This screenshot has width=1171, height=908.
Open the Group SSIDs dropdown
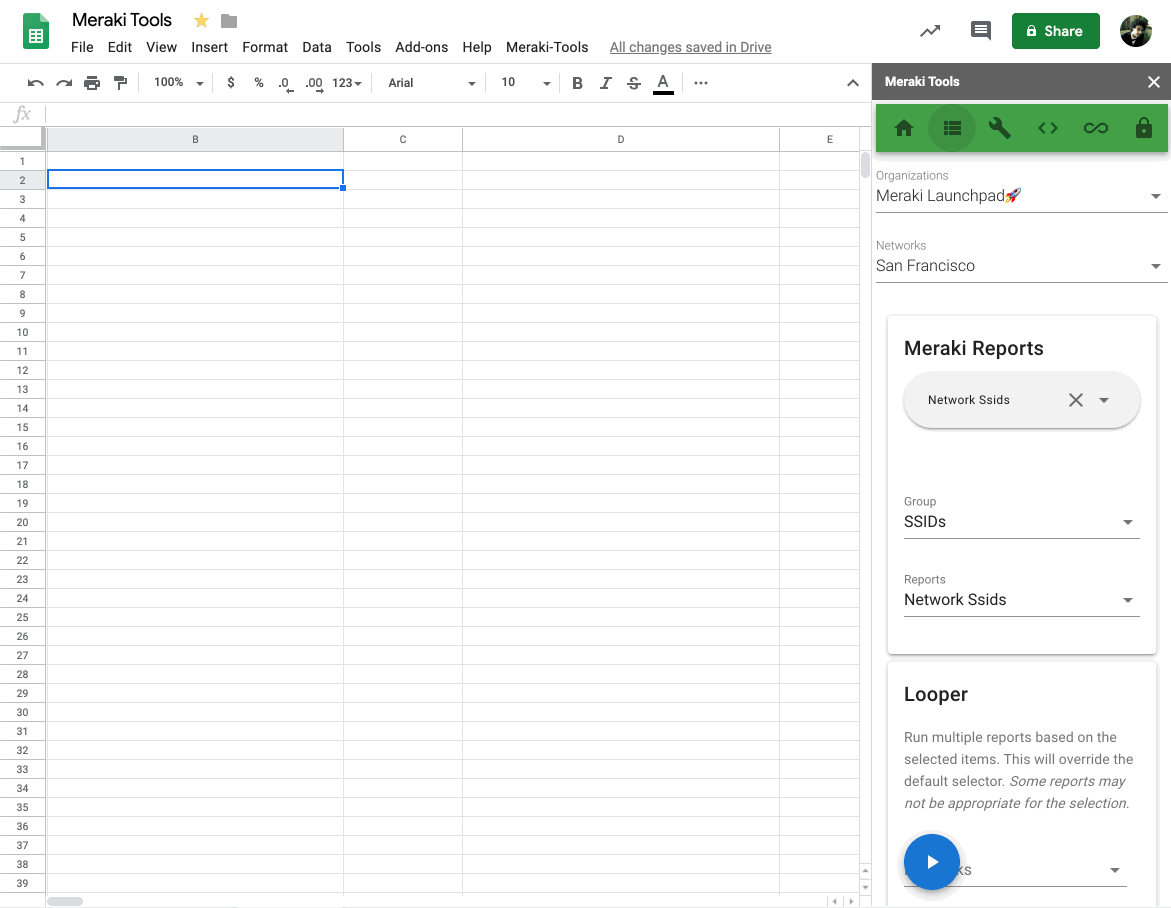click(x=1021, y=522)
